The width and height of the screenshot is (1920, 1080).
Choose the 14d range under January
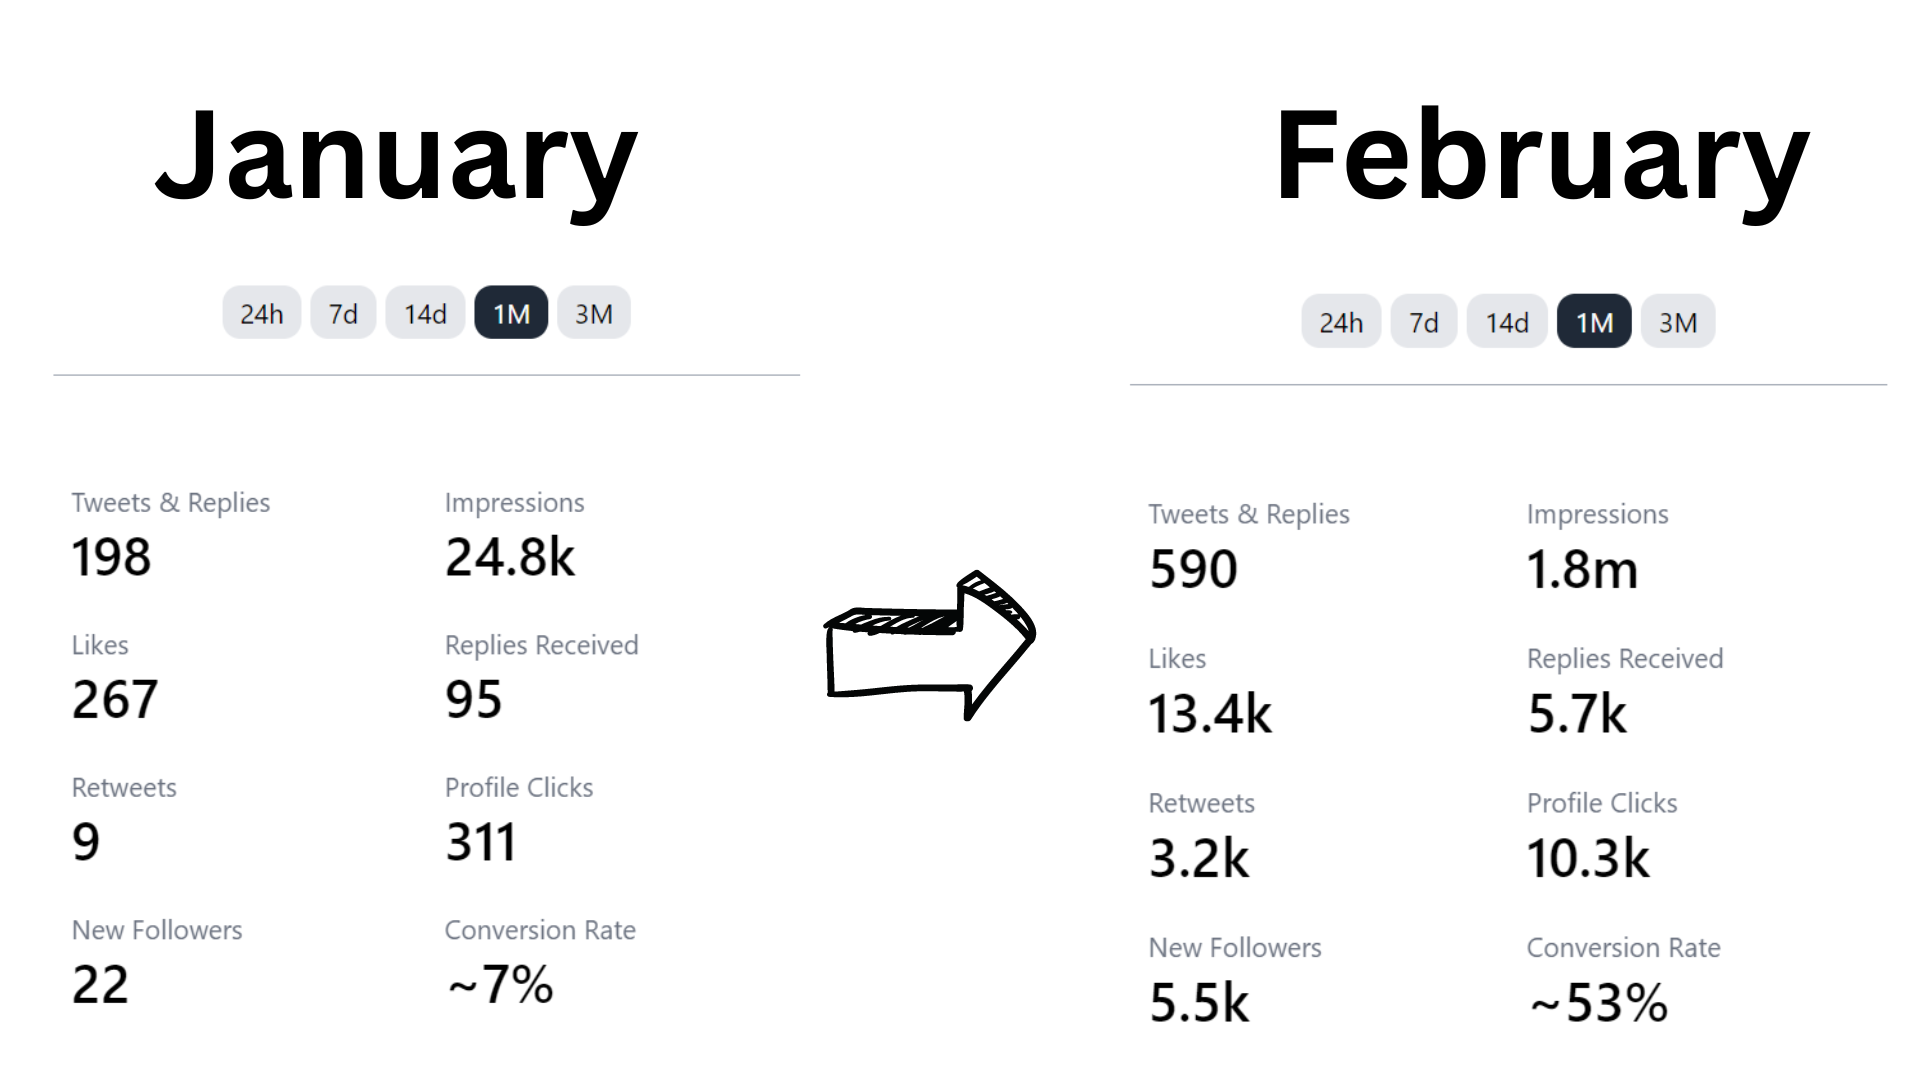[x=425, y=313]
